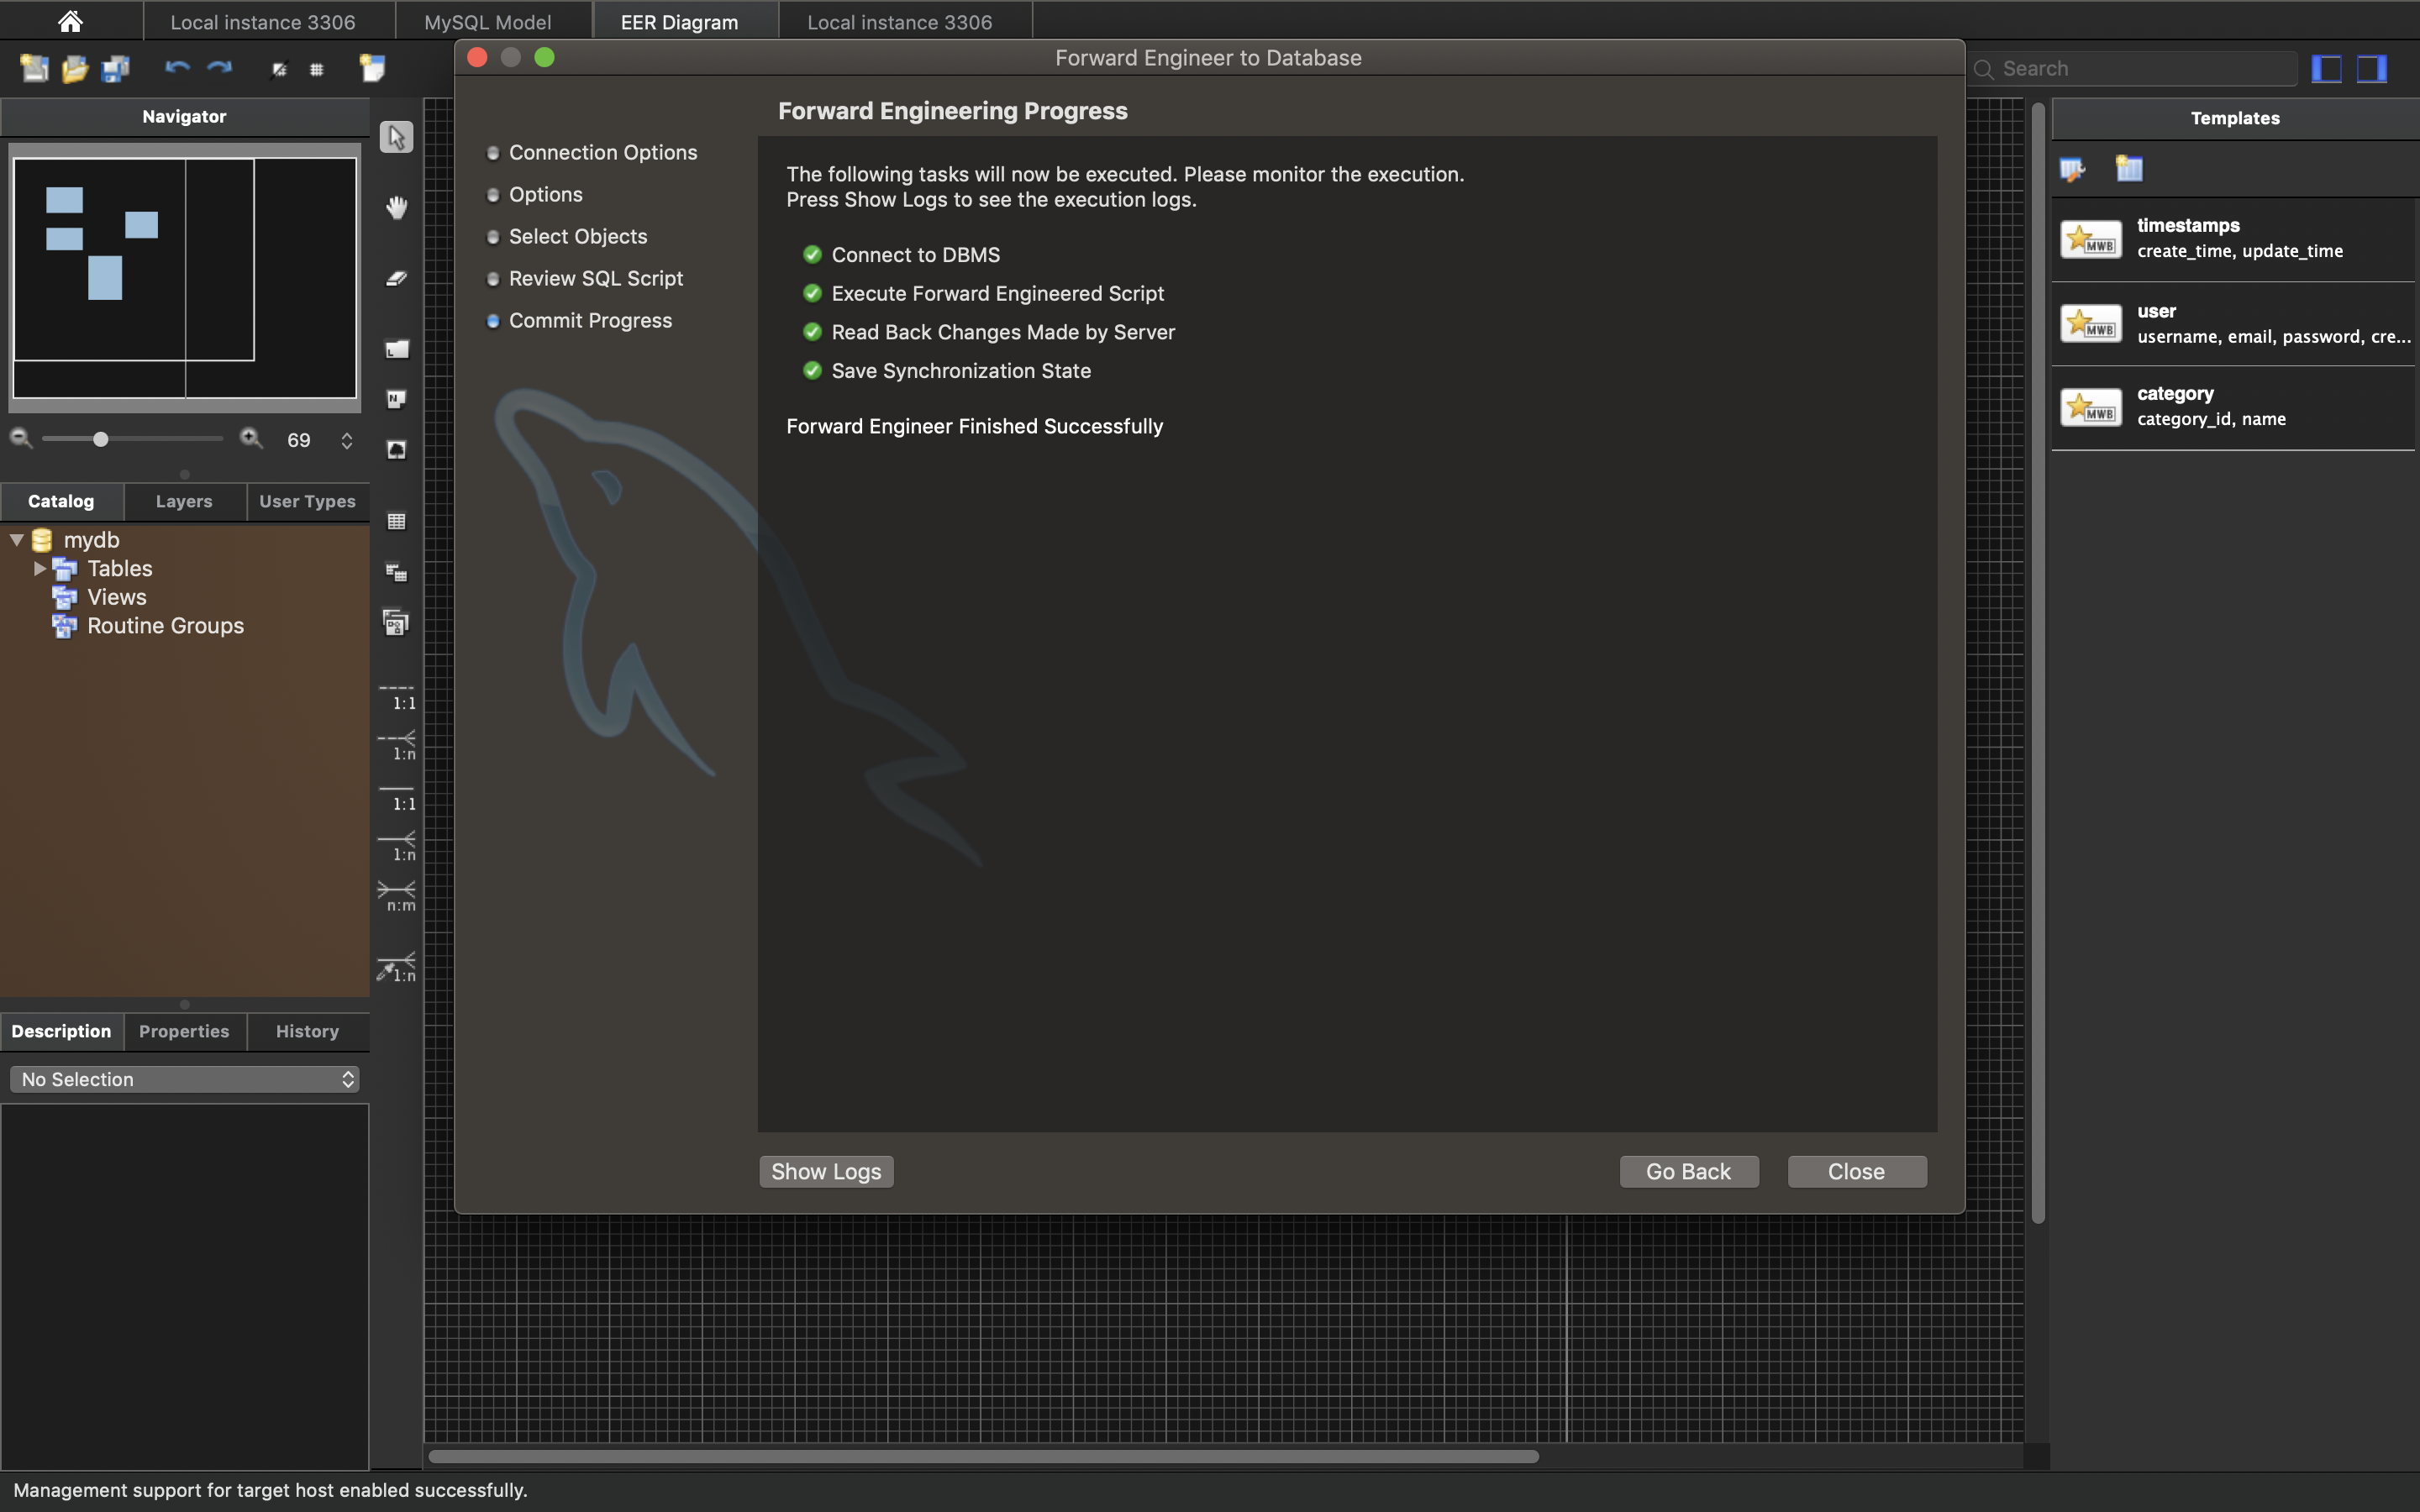The height and width of the screenshot is (1512, 2420).
Task: Click the Close button in wizard
Action: [1857, 1171]
